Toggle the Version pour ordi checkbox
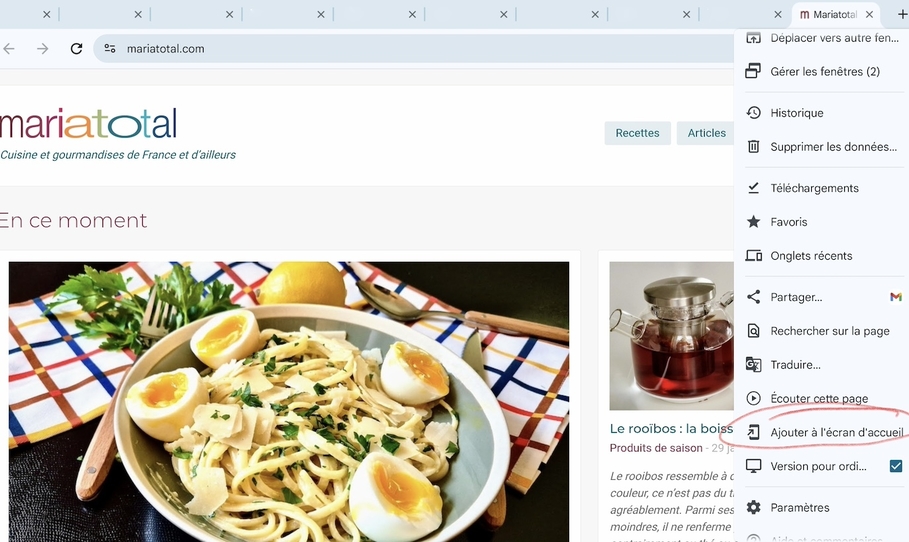 [896, 466]
